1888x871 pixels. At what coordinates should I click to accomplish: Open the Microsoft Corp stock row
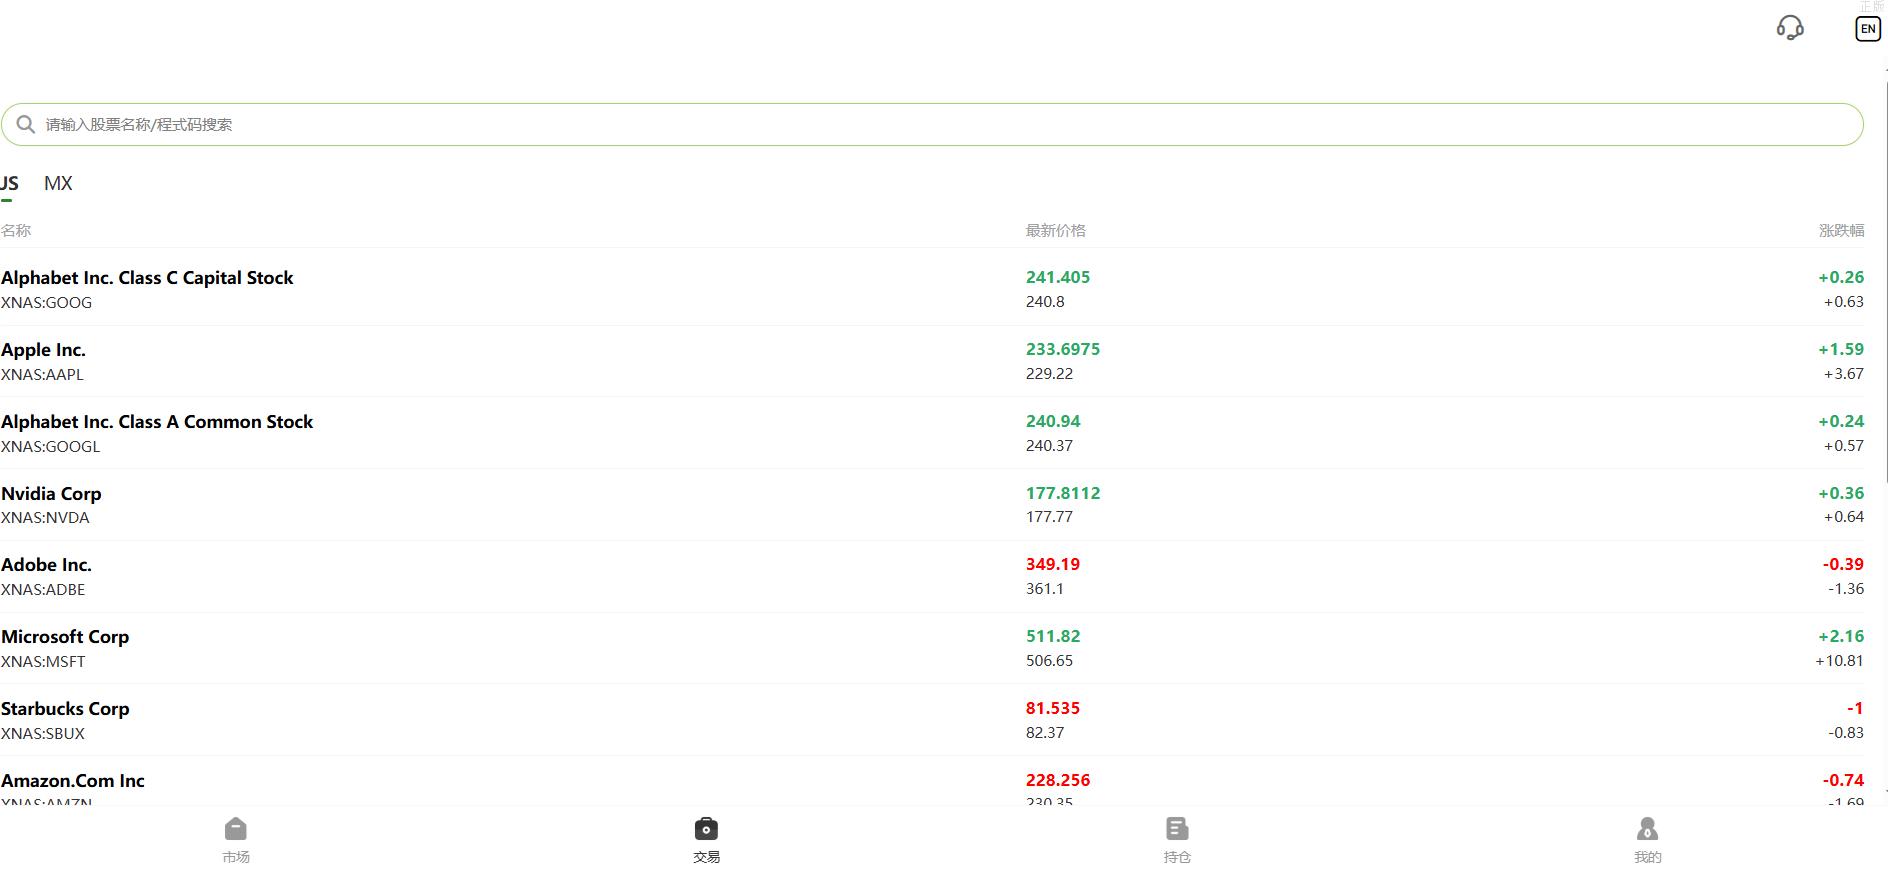(x=65, y=637)
